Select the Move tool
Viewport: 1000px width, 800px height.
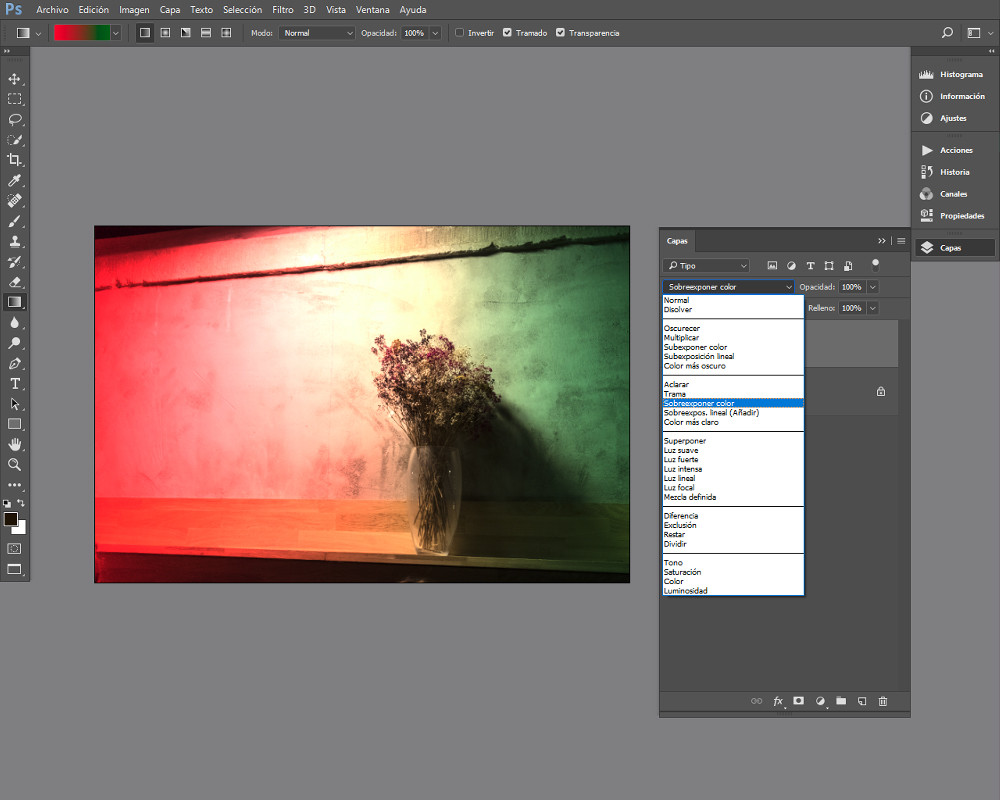tap(14, 78)
